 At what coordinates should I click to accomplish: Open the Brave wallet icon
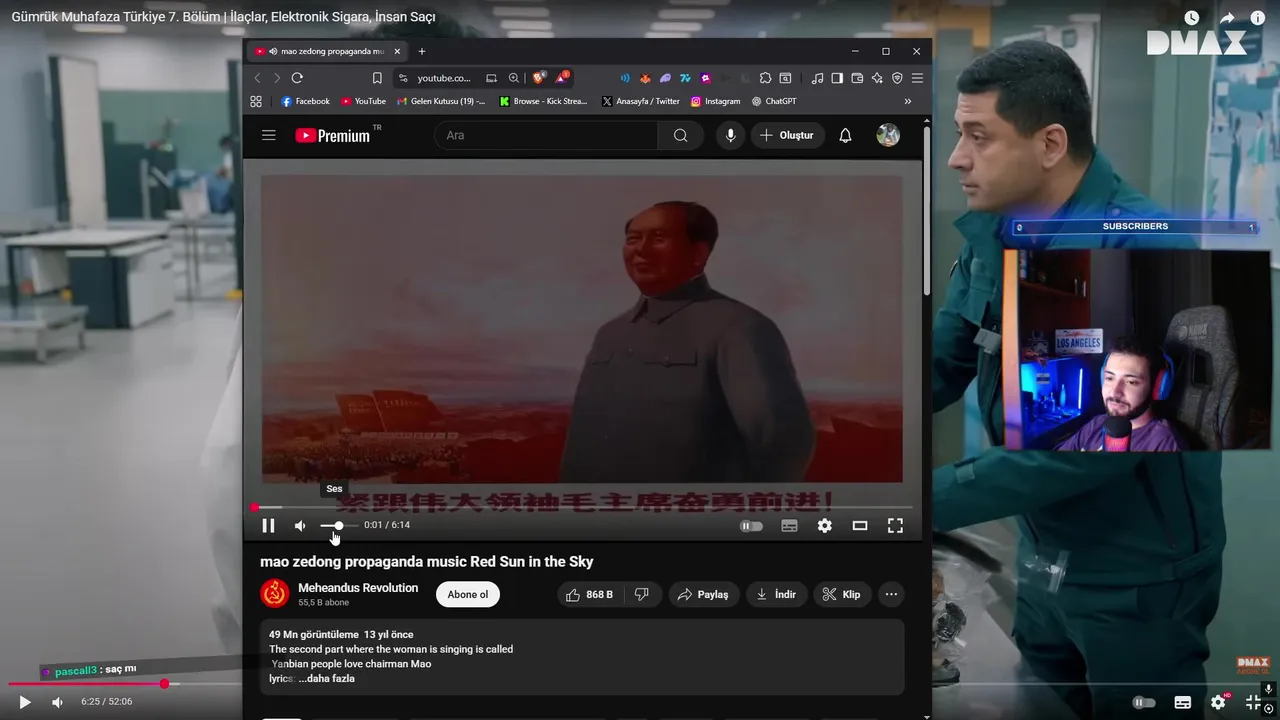857,78
